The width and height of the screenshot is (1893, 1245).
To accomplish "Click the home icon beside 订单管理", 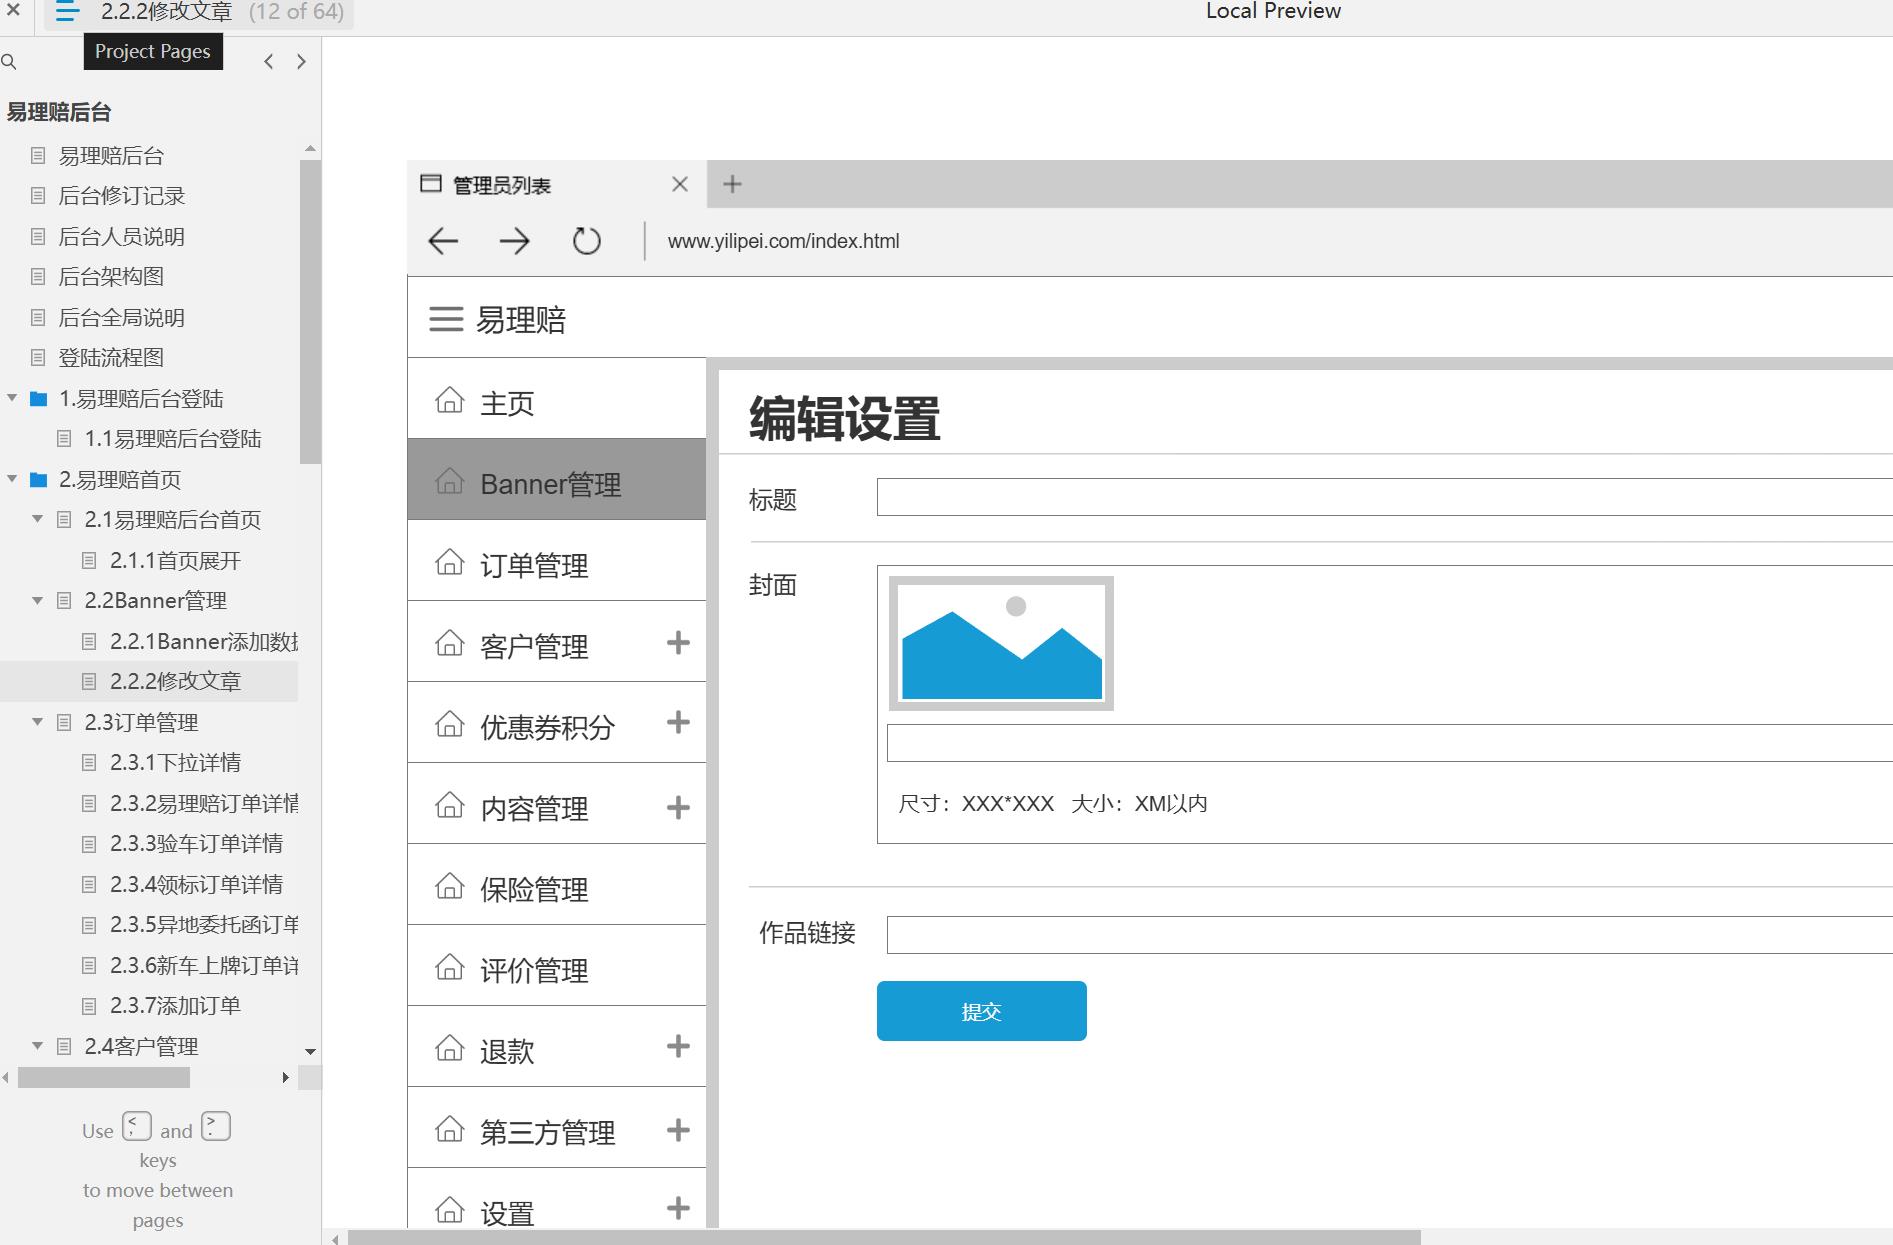I will [450, 562].
